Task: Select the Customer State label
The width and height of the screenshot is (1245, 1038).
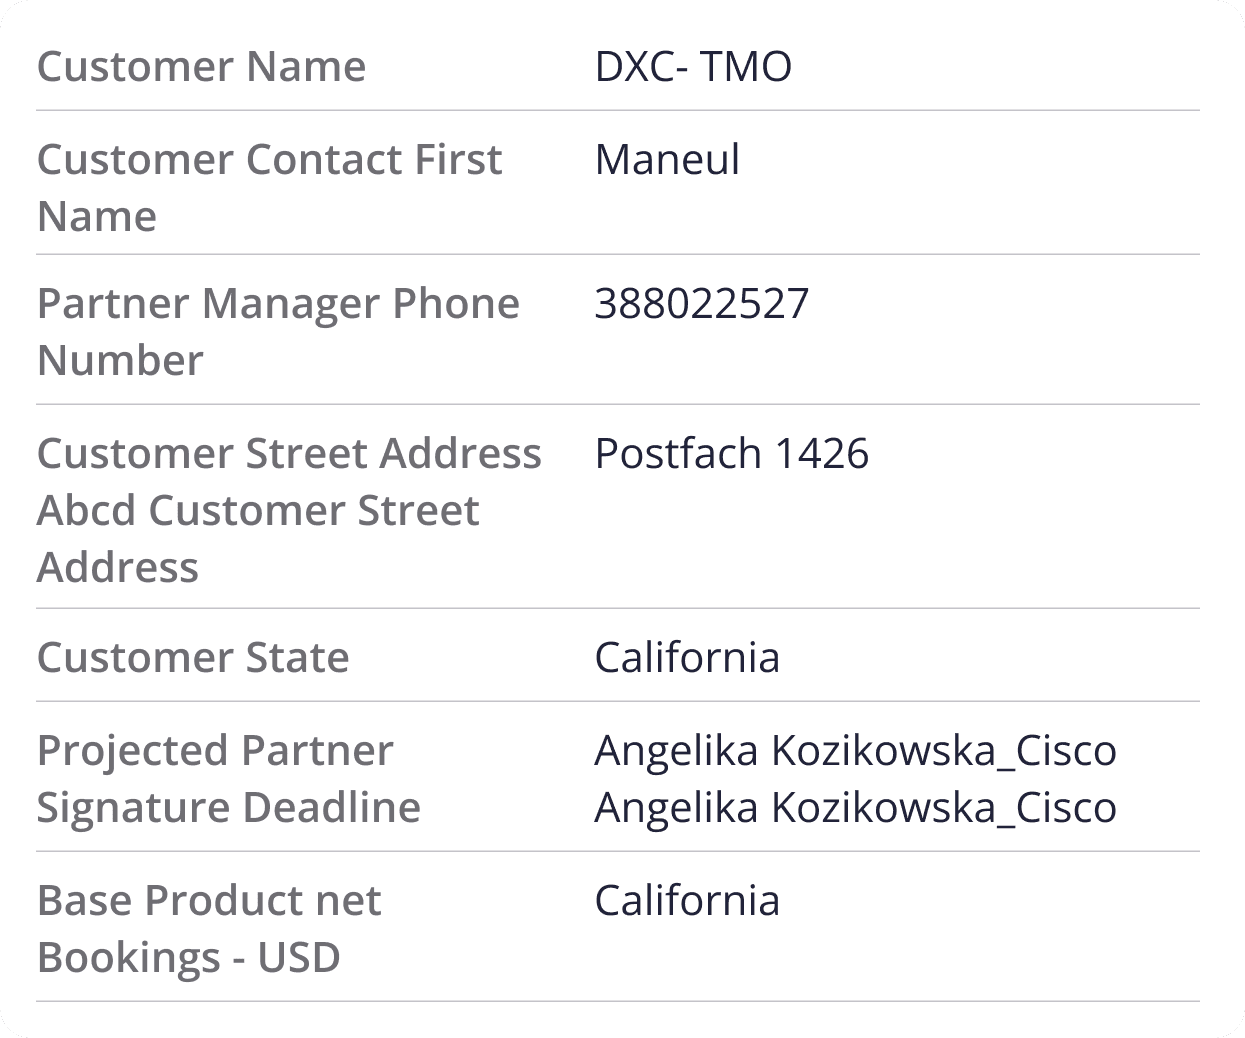Action: tap(193, 658)
